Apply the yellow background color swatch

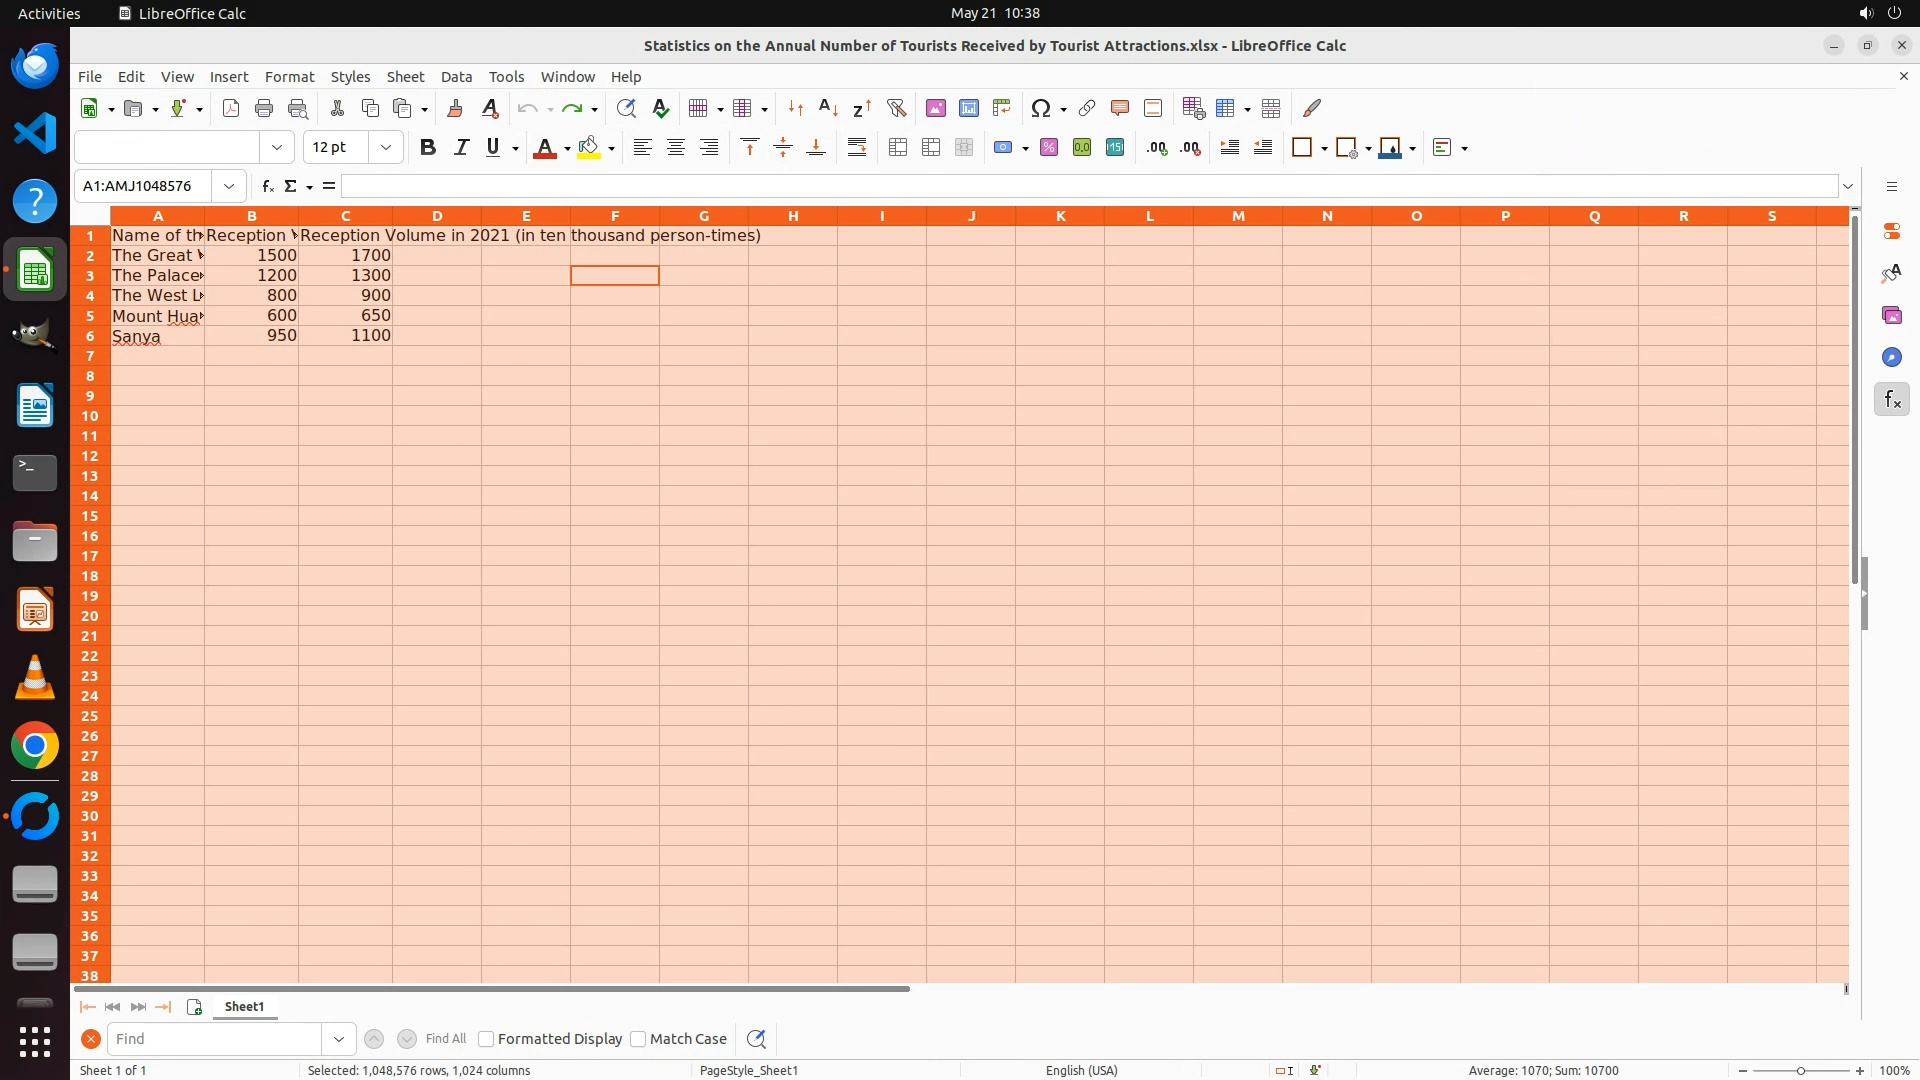pos(589,148)
